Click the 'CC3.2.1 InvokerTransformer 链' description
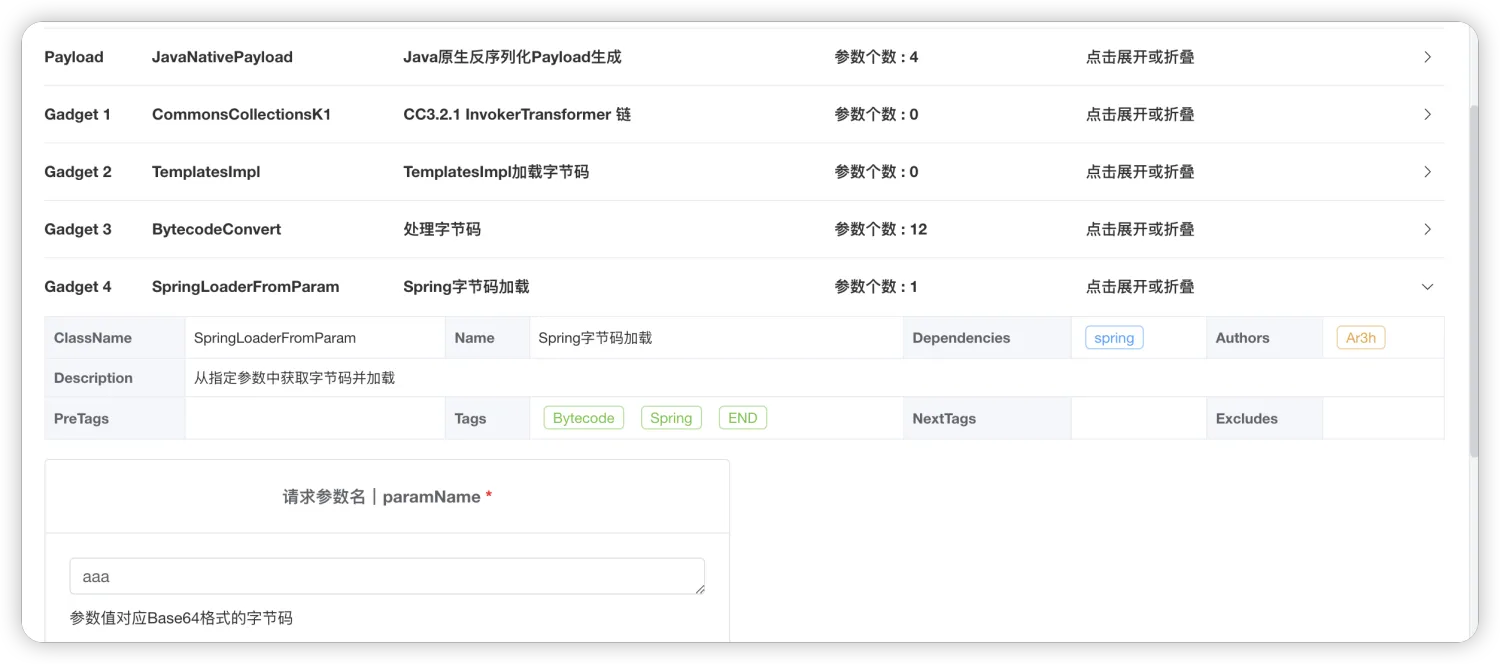This screenshot has width=1500, height=664. tap(517, 114)
